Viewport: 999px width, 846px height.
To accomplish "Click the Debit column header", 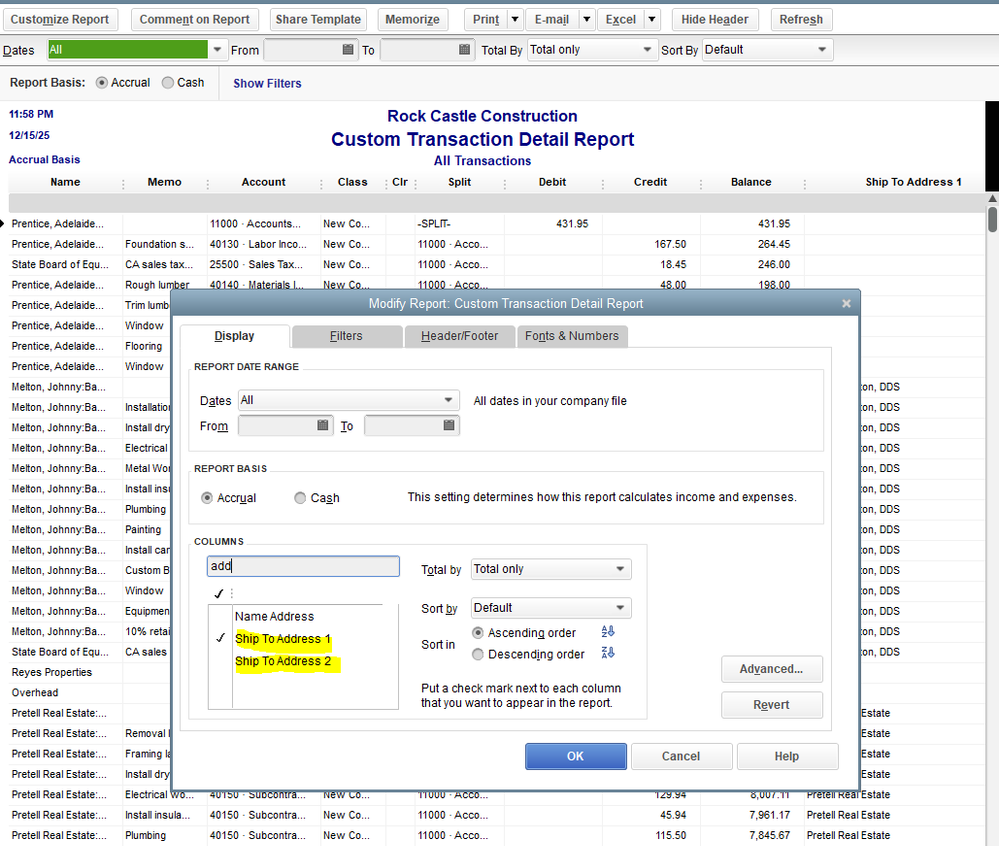I will (x=552, y=182).
